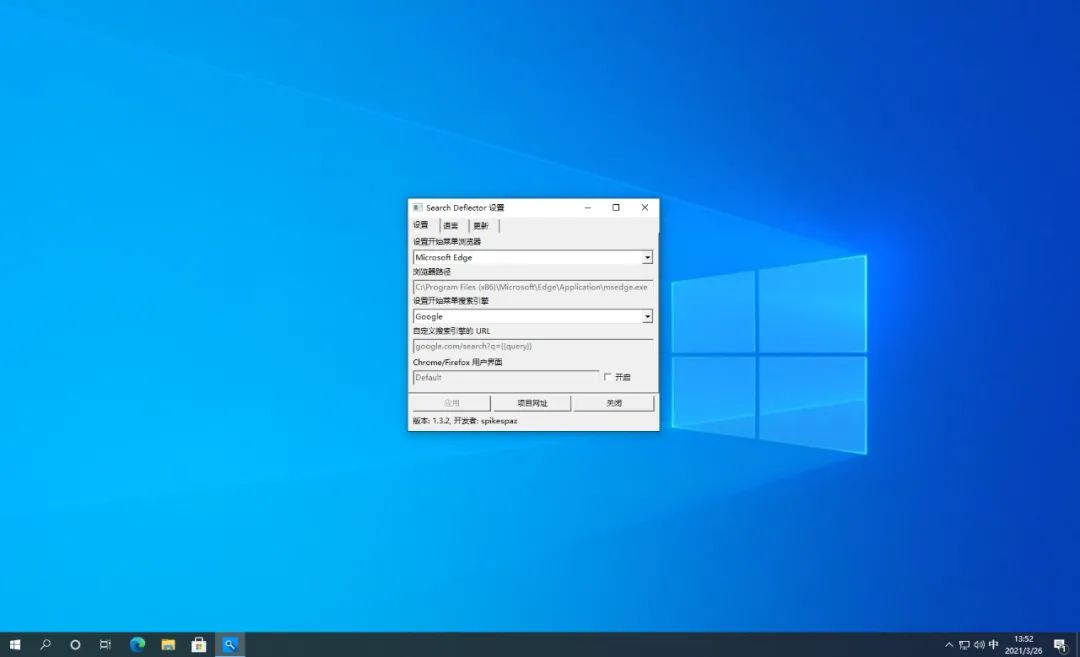Launch Microsoft Store from the taskbar
Screen dimensions: 1080x657
tap(199, 645)
